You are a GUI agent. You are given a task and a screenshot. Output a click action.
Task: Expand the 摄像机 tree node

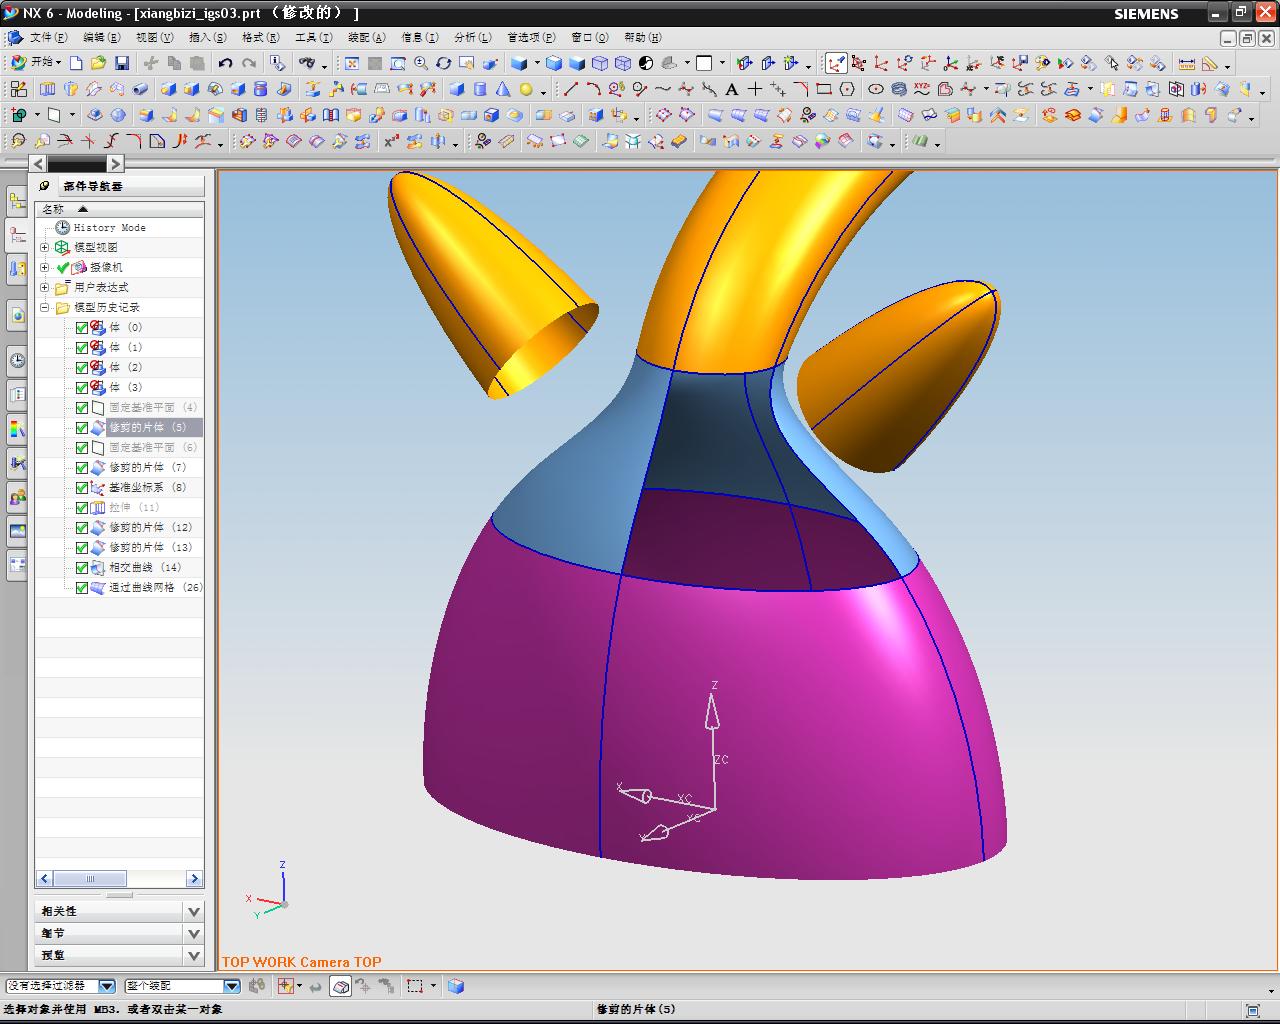[44, 267]
